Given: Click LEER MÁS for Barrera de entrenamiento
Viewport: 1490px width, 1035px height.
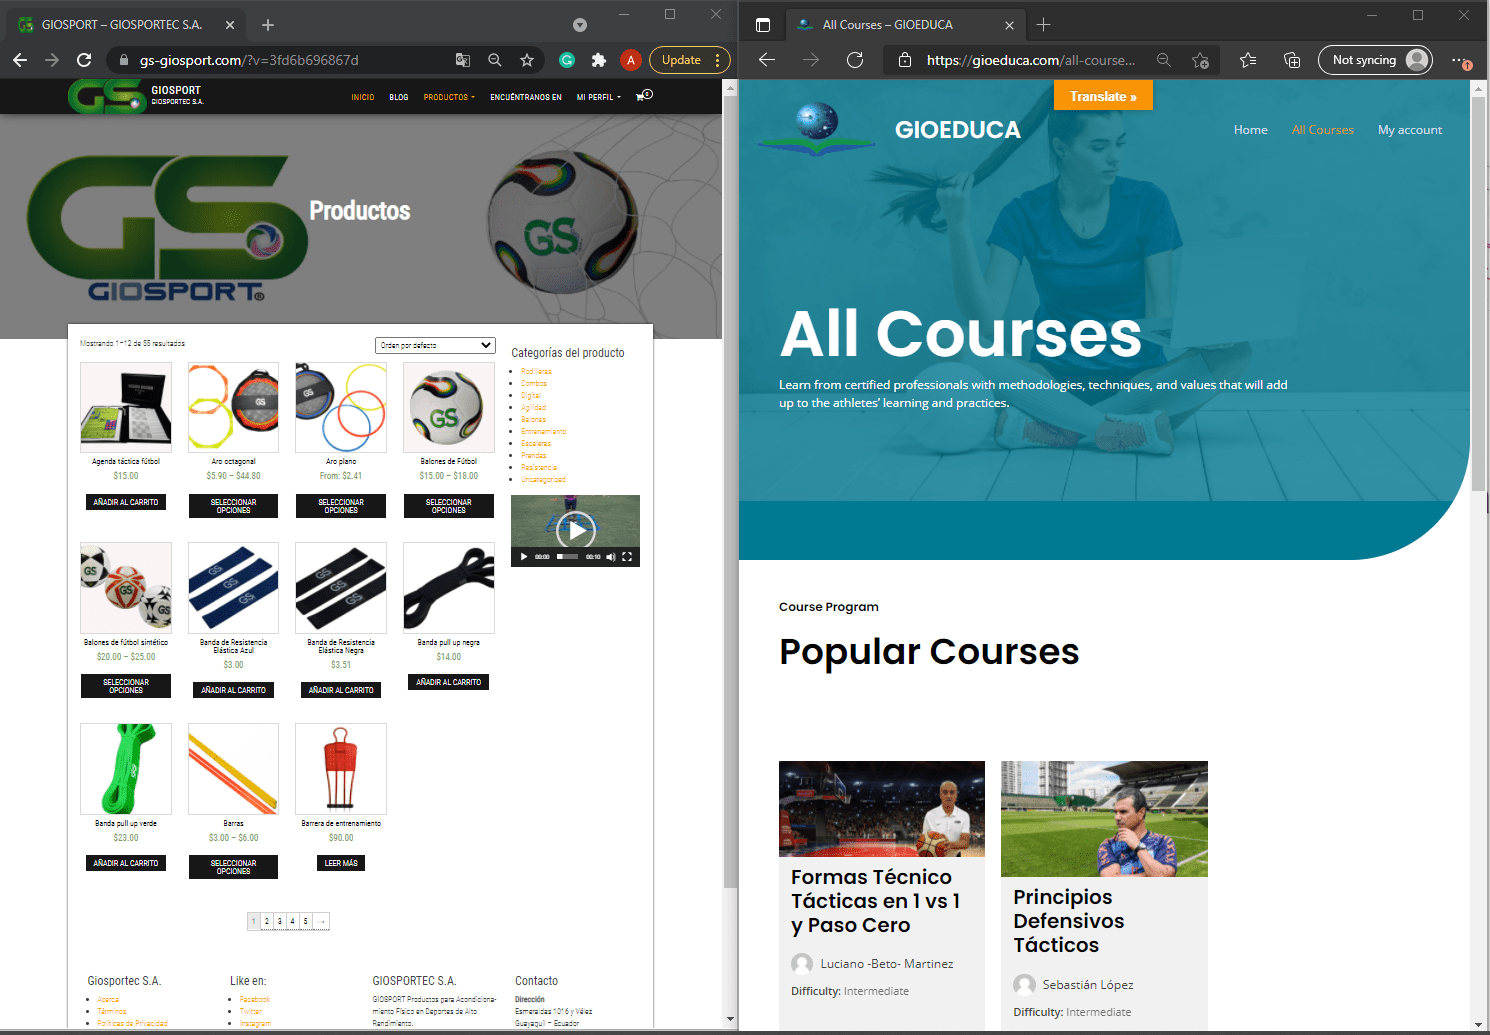Looking at the screenshot, I should [341, 863].
